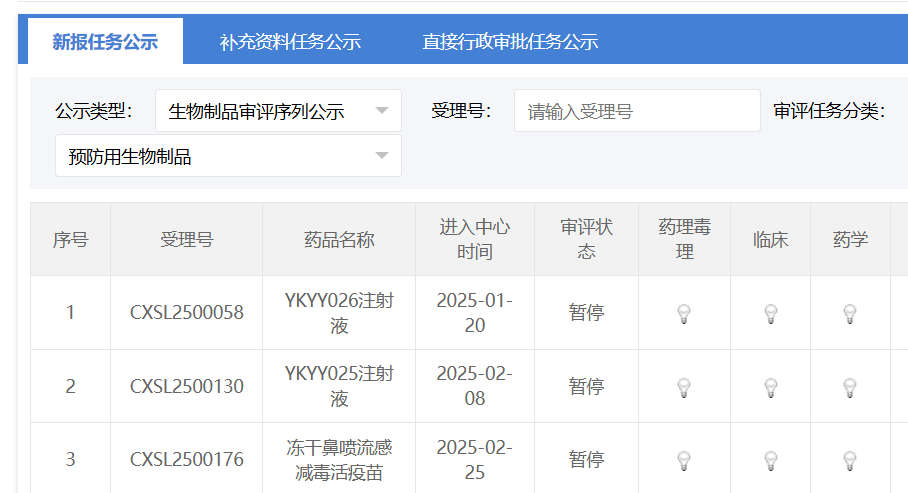Switch to the 新报任务公示 tab
Screen dimensions: 908x493
pos(105,41)
